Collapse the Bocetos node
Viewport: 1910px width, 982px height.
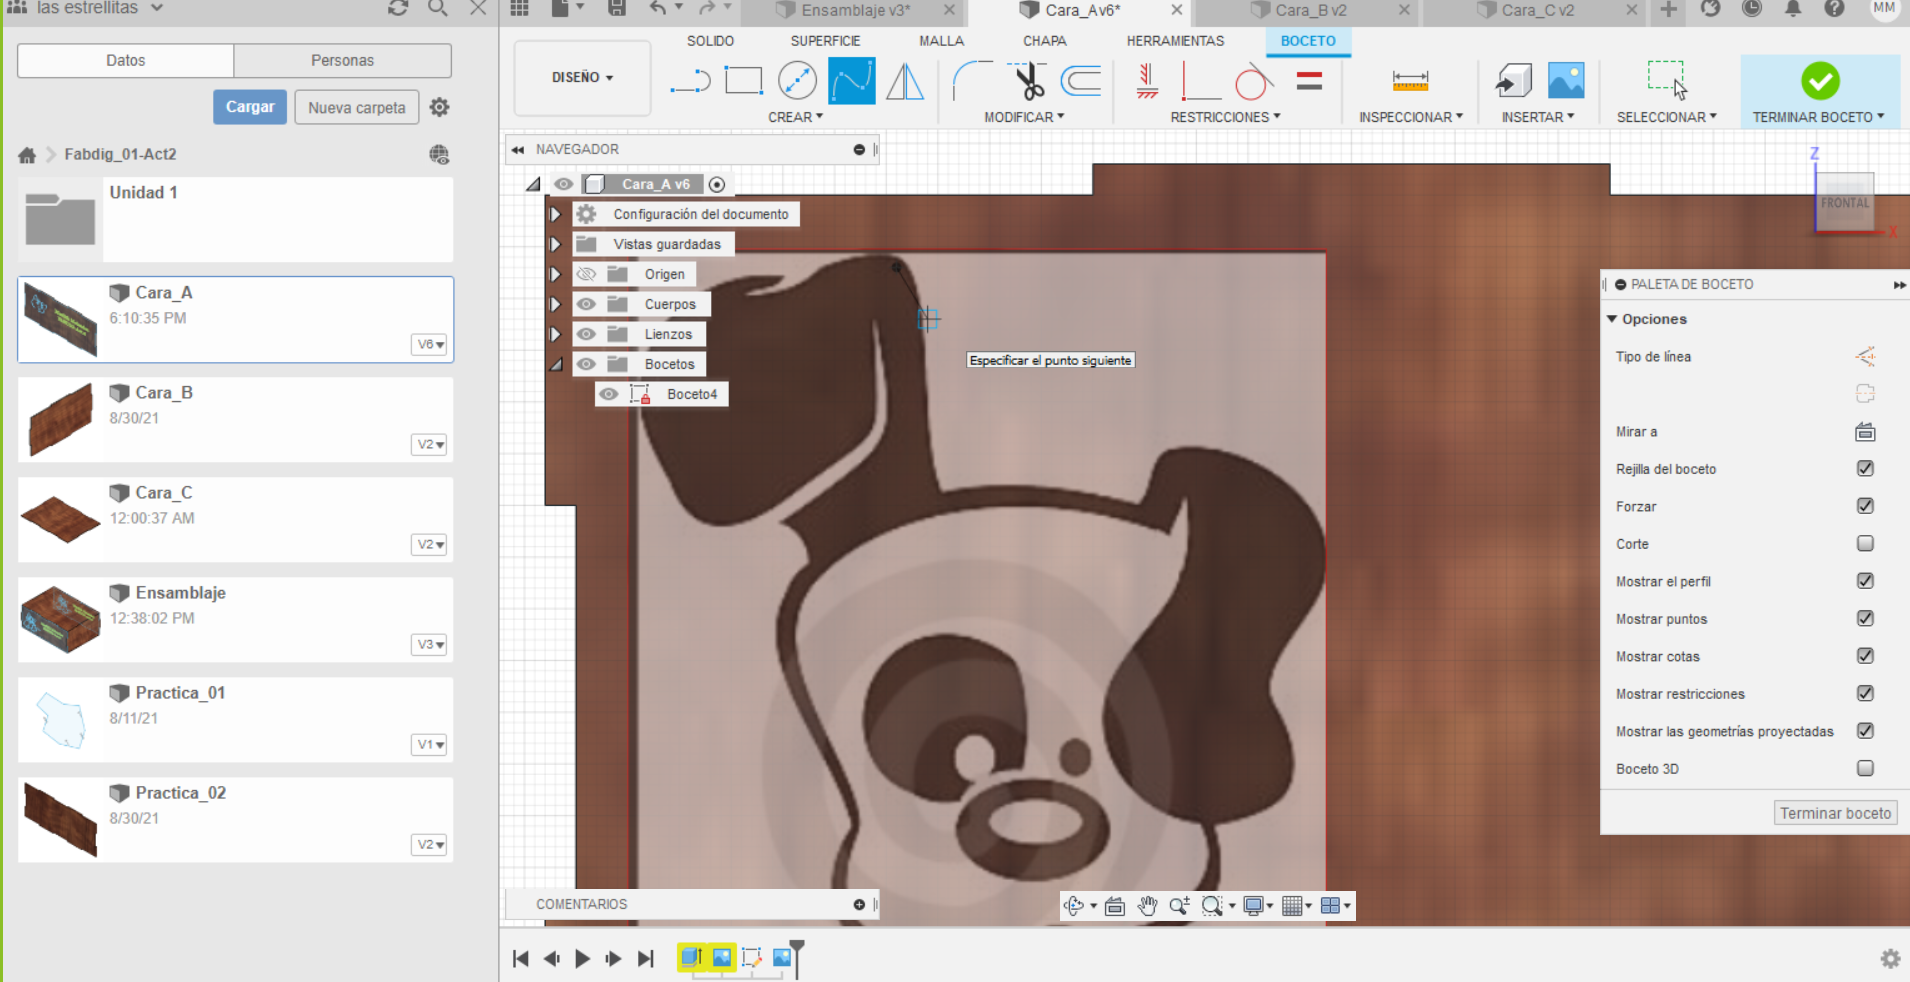pos(556,365)
